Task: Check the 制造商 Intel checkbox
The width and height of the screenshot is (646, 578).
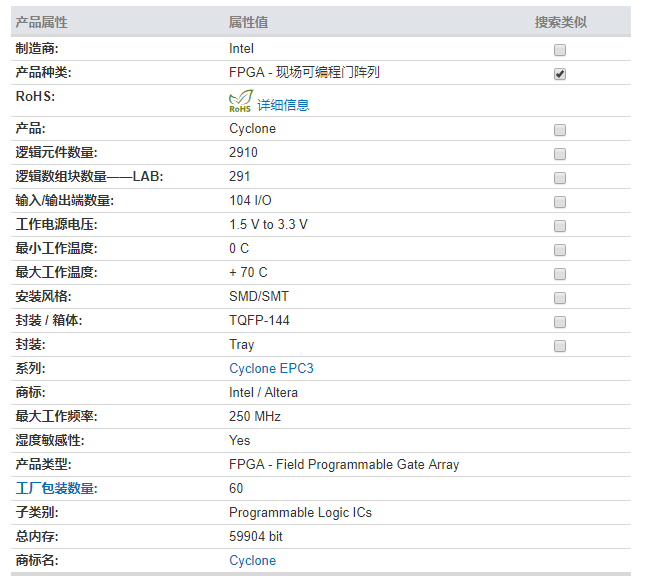Action: pyautogui.click(x=560, y=50)
